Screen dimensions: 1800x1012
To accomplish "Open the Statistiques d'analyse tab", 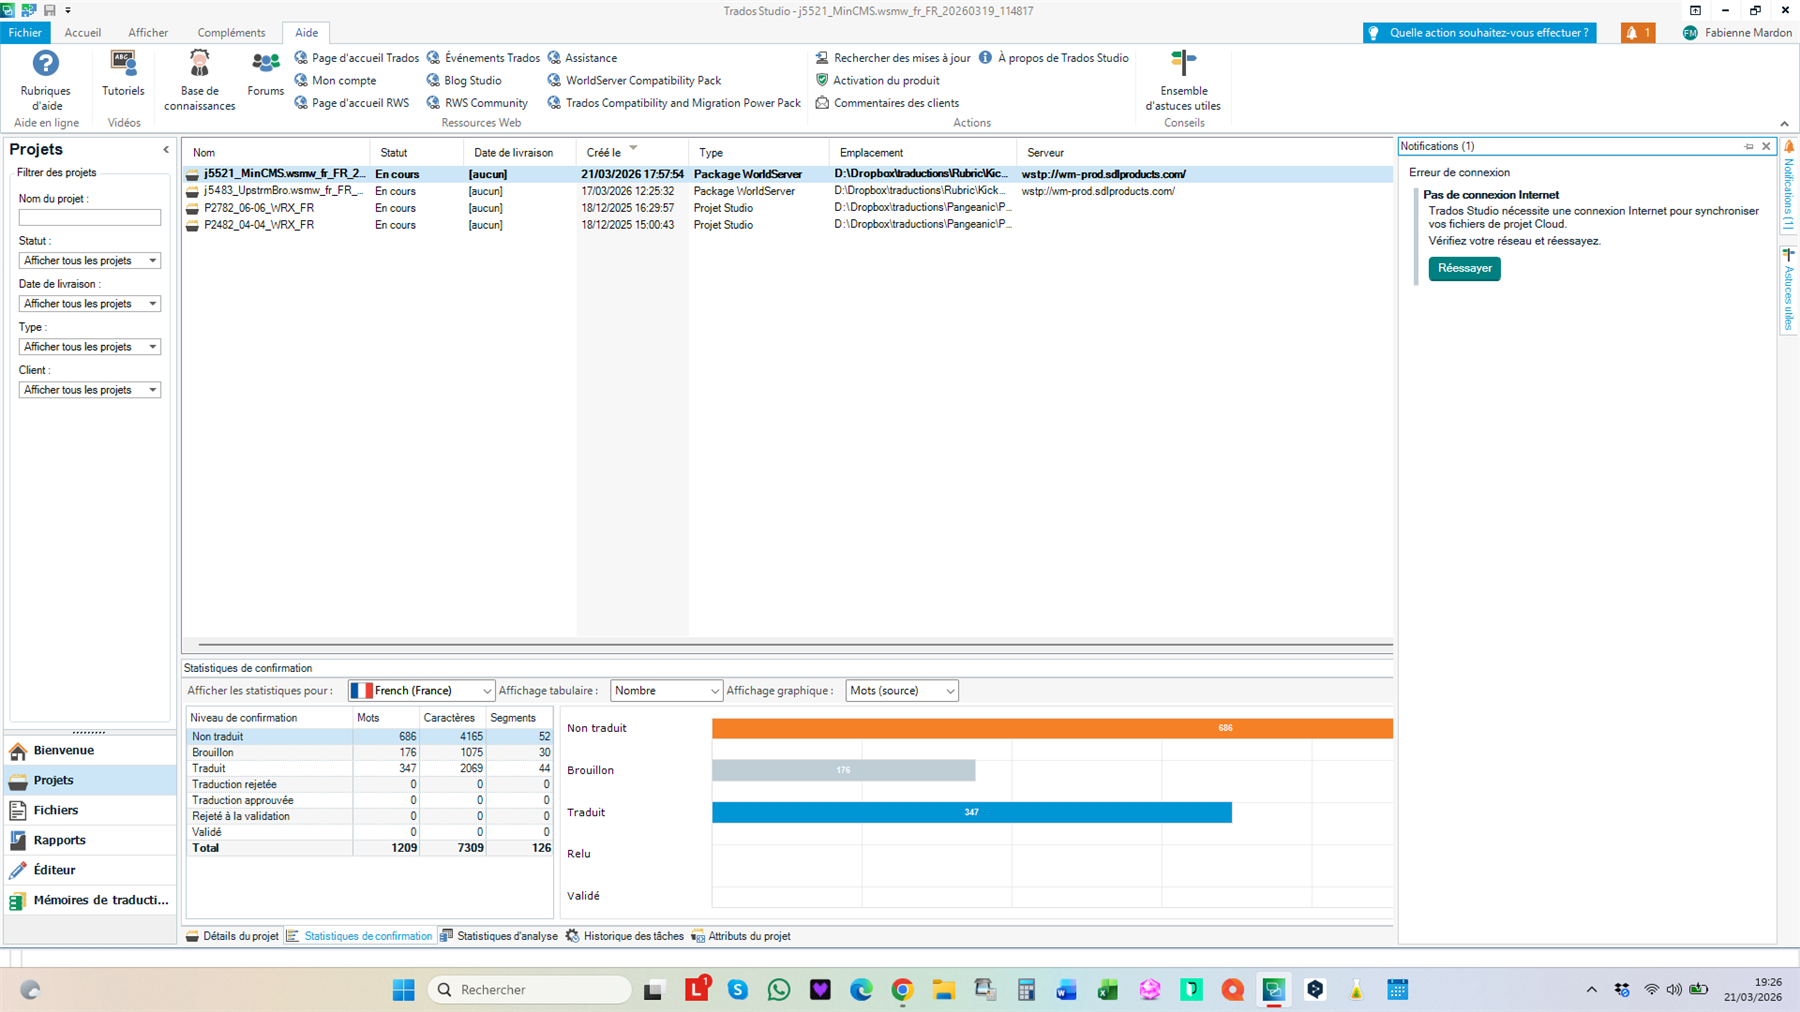I will click(x=506, y=936).
